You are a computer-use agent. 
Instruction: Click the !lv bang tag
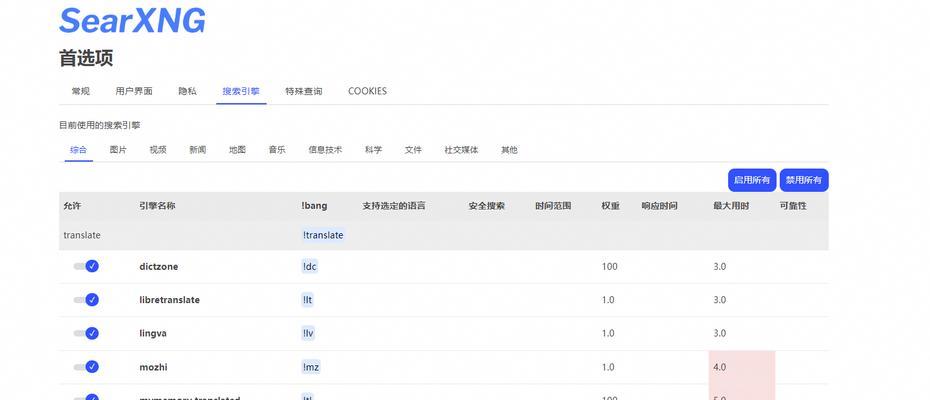pyautogui.click(x=308, y=333)
